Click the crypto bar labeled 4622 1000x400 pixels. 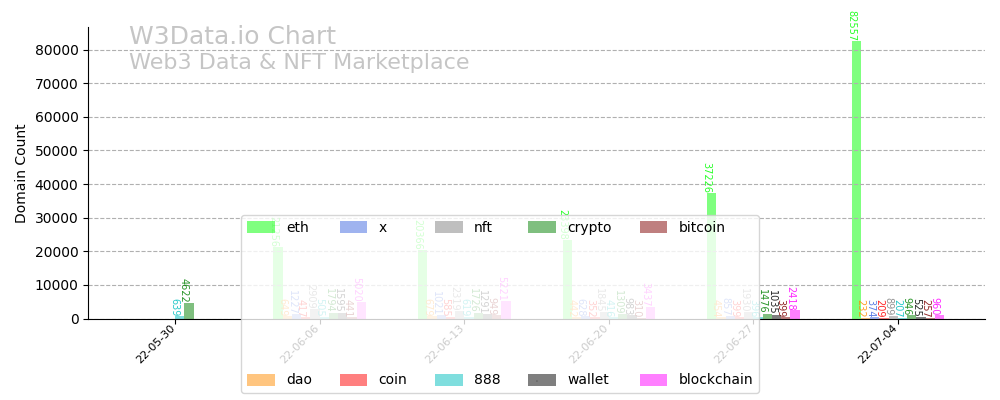click(x=189, y=311)
